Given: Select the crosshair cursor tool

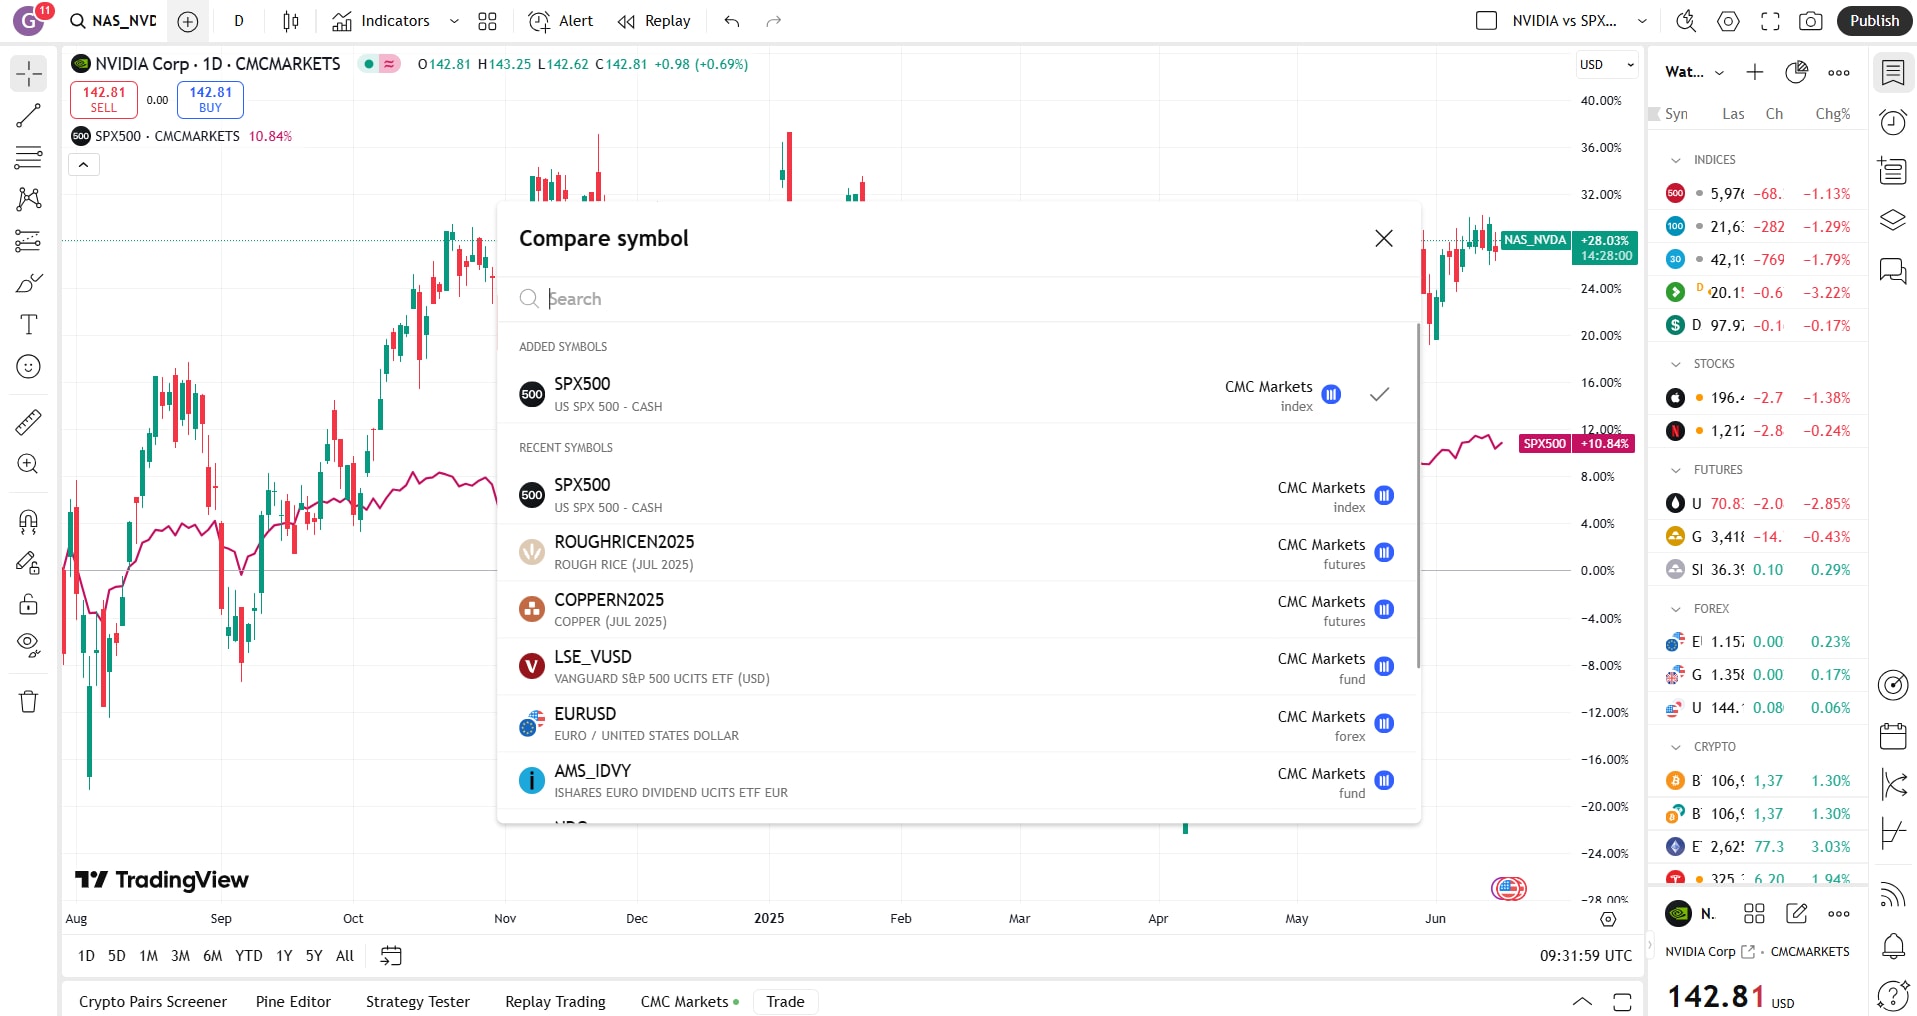Looking at the screenshot, I should 29,74.
